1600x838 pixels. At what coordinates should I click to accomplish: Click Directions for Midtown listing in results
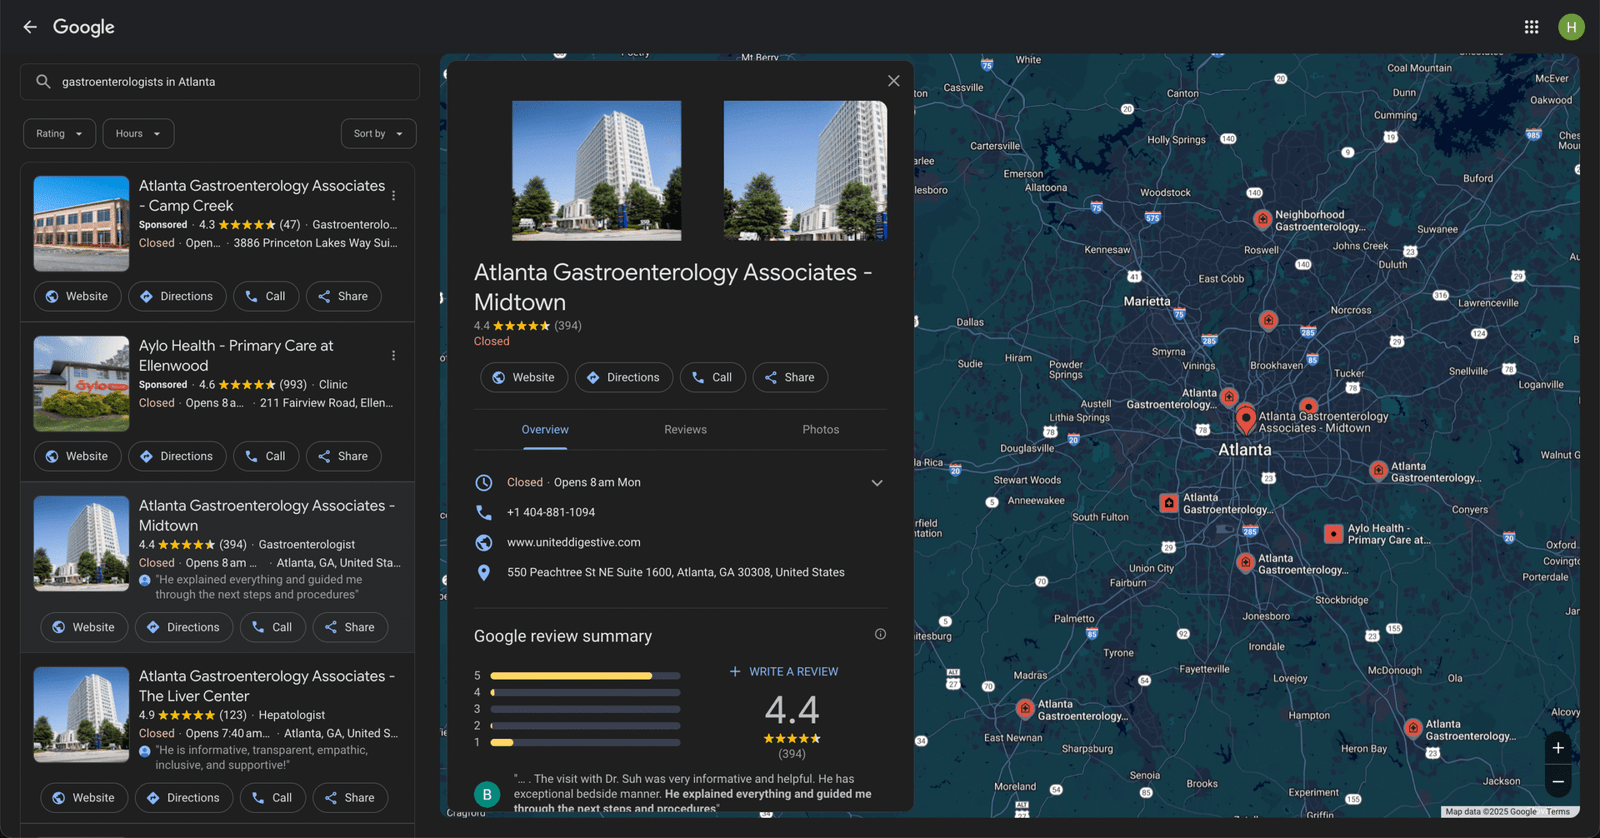(x=184, y=628)
